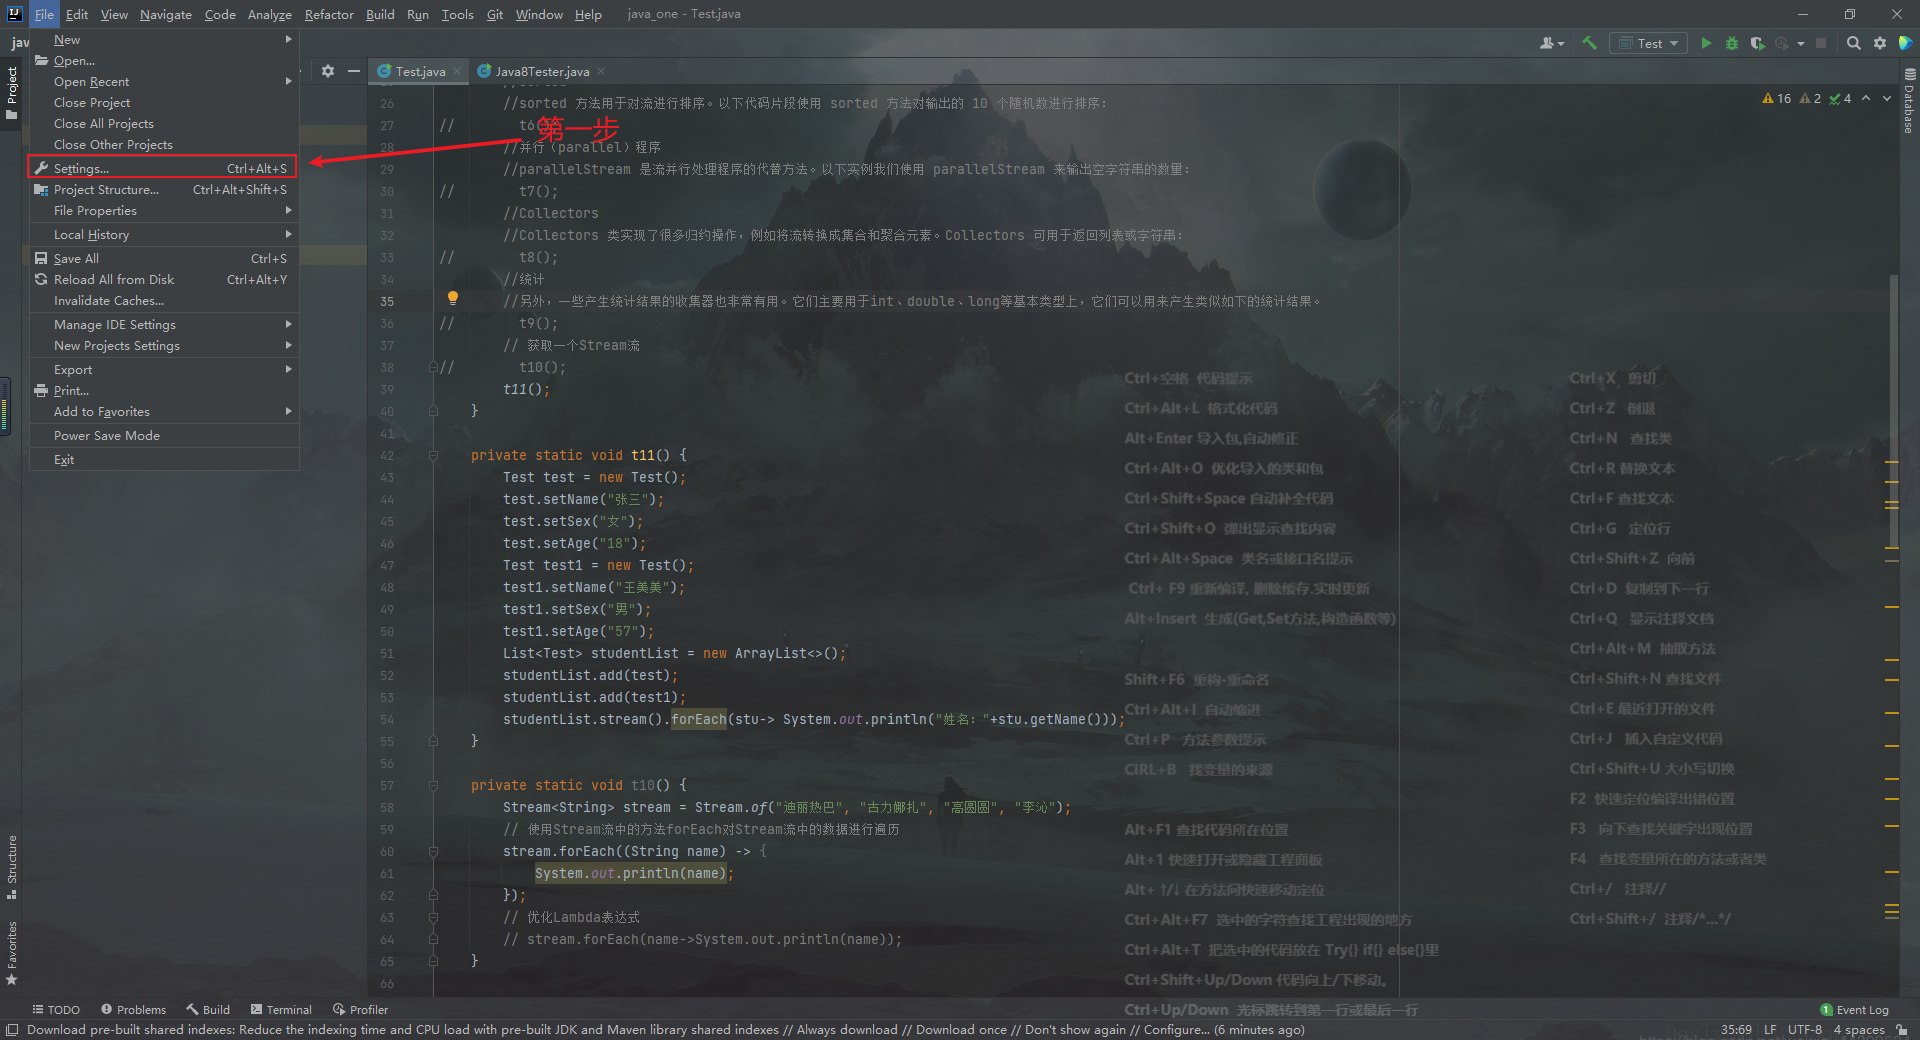Open dropdown arrow next to profiler icon

click(1800, 44)
